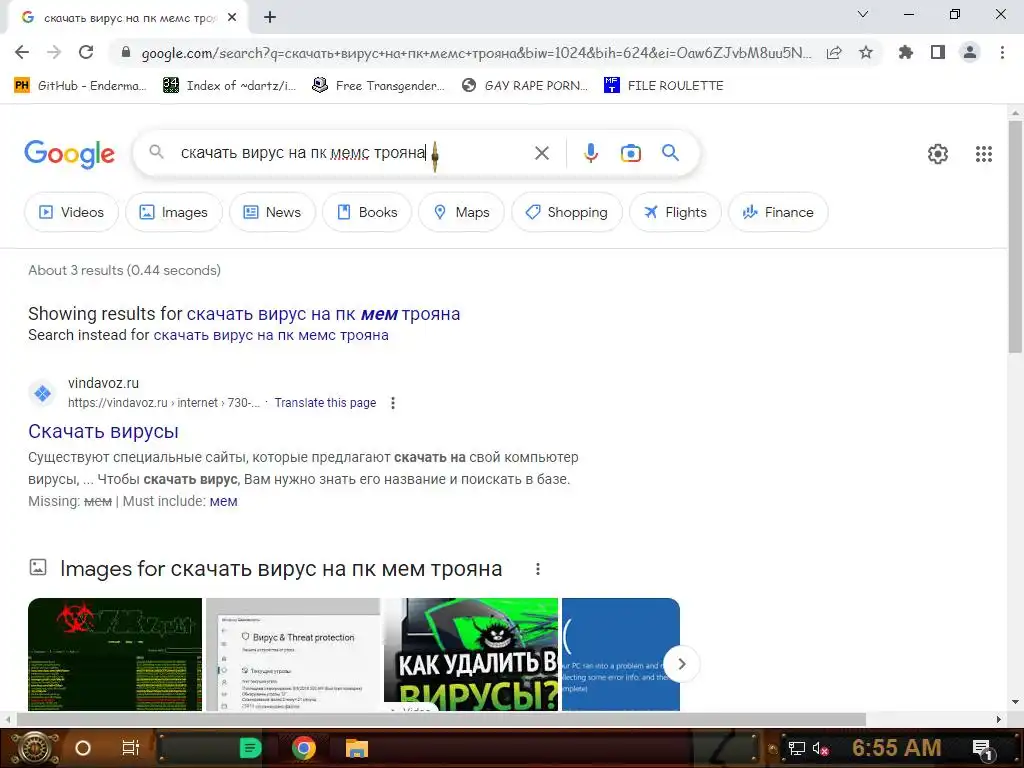Open Google quick settings gear

tap(938, 153)
